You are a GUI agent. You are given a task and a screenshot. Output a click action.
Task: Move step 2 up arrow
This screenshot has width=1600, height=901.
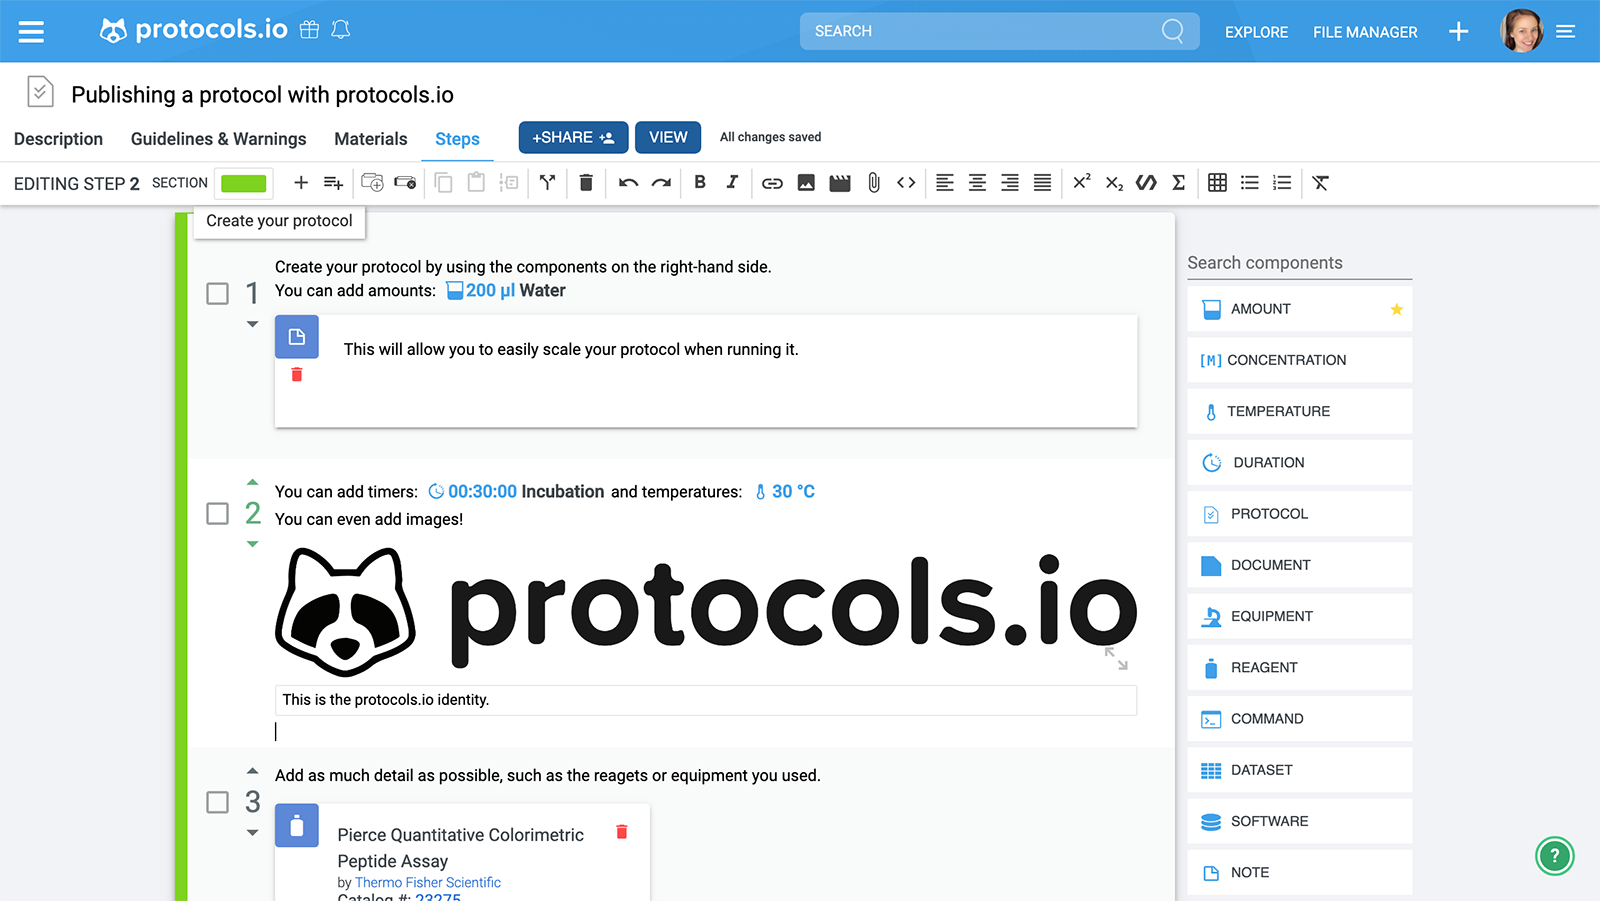pyautogui.click(x=252, y=482)
